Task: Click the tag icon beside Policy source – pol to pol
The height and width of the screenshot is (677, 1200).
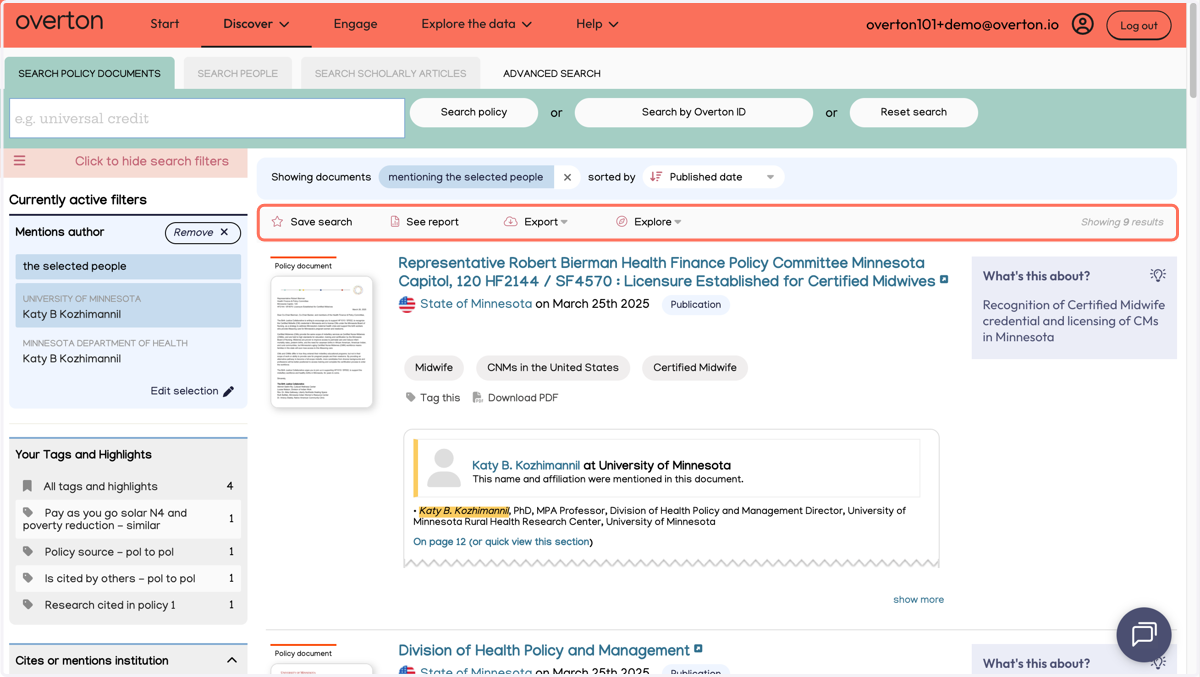Action: (28, 552)
